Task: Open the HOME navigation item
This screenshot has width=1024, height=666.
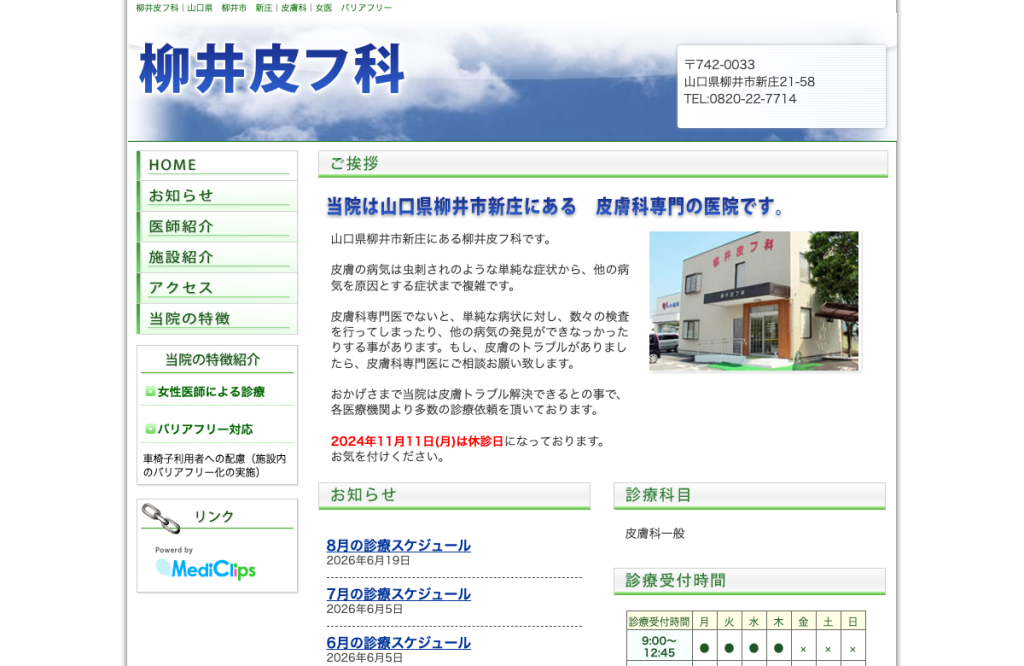Action: coord(217,165)
